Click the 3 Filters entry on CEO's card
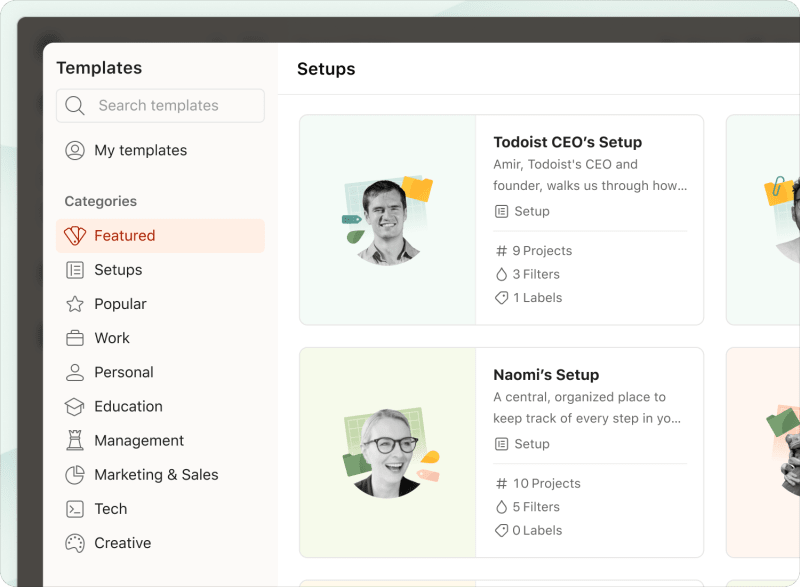The width and height of the screenshot is (800, 587). 528,274
